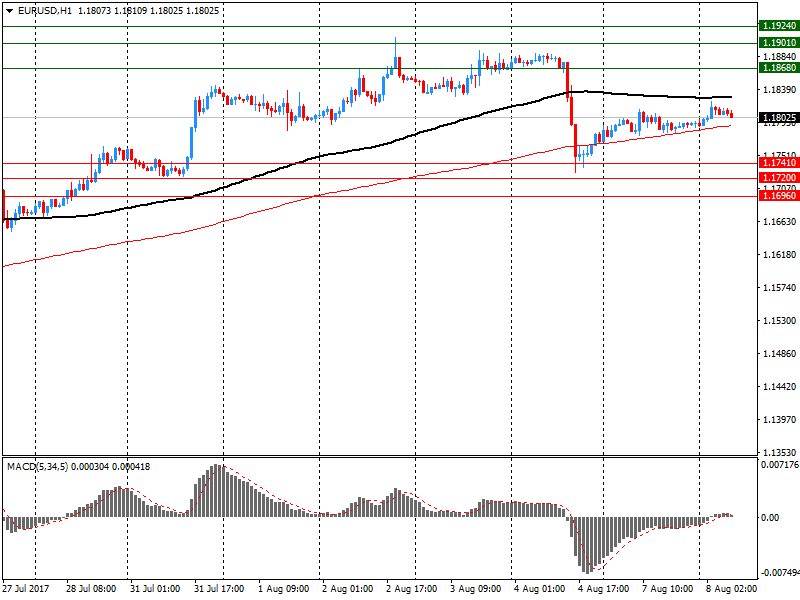Click the 7 Aug 10:00 time axis label
Screen dimensions: 800x600
[x=667, y=589]
